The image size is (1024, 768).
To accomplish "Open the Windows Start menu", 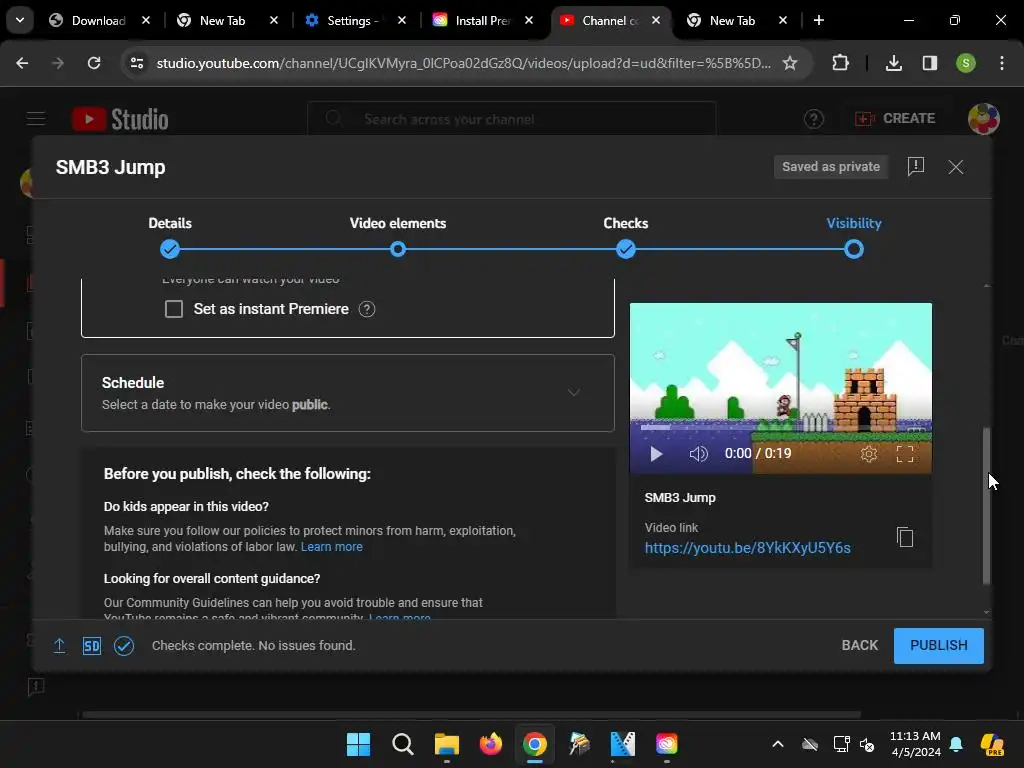I will tap(358, 744).
